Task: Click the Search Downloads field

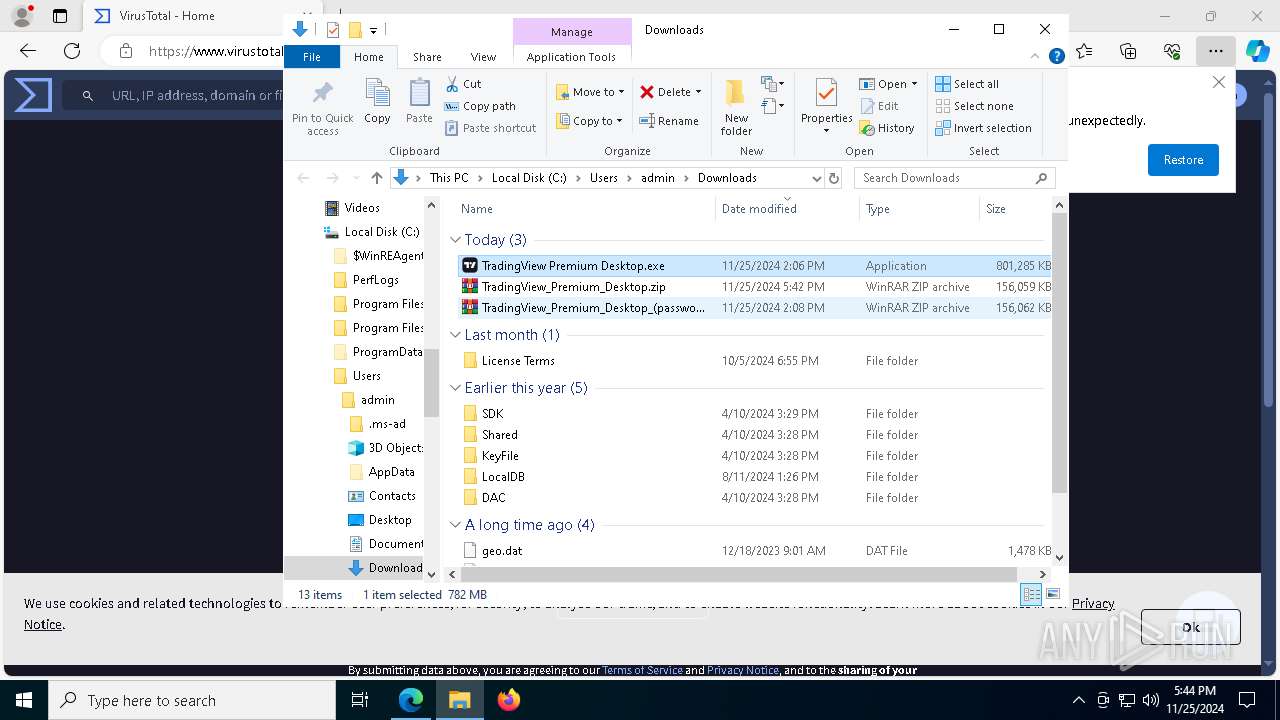Action: pyautogui.click(x=954, y=178)
